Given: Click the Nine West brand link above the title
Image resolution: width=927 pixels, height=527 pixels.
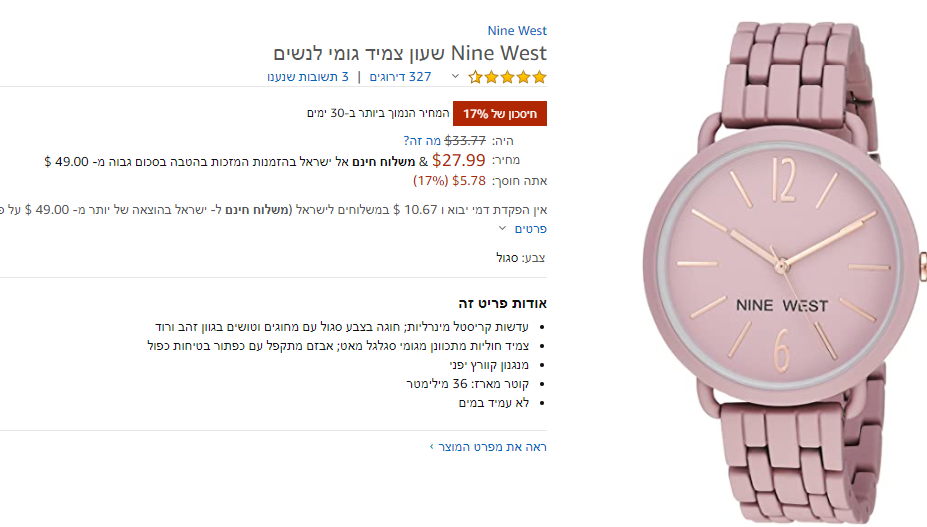Looking at the screenshot, I should point(517,31).
